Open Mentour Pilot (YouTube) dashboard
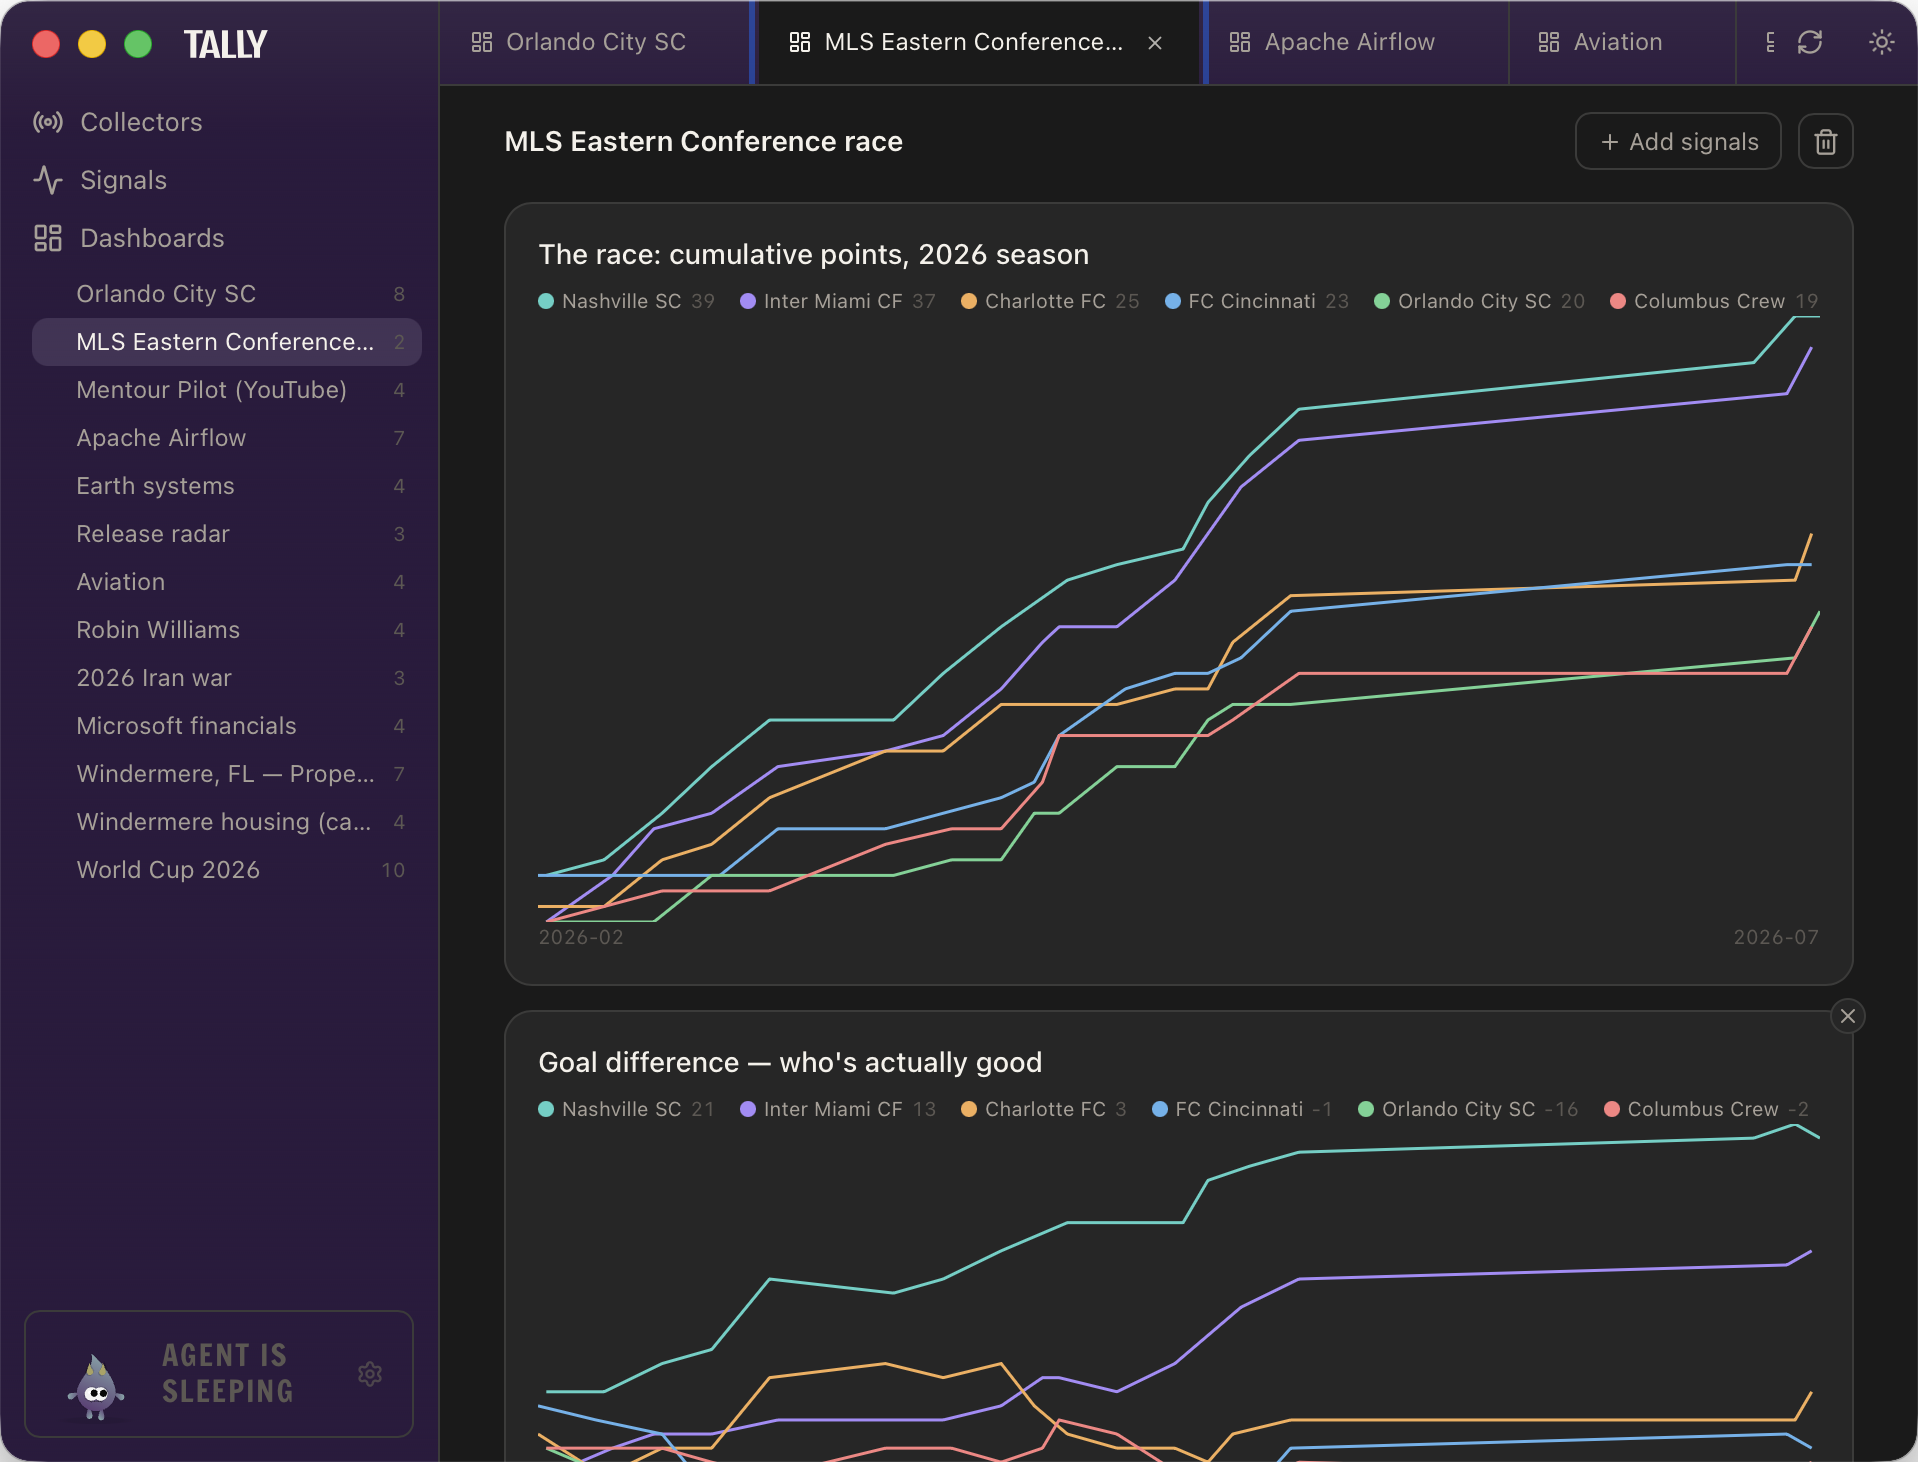 pos(227,390)
